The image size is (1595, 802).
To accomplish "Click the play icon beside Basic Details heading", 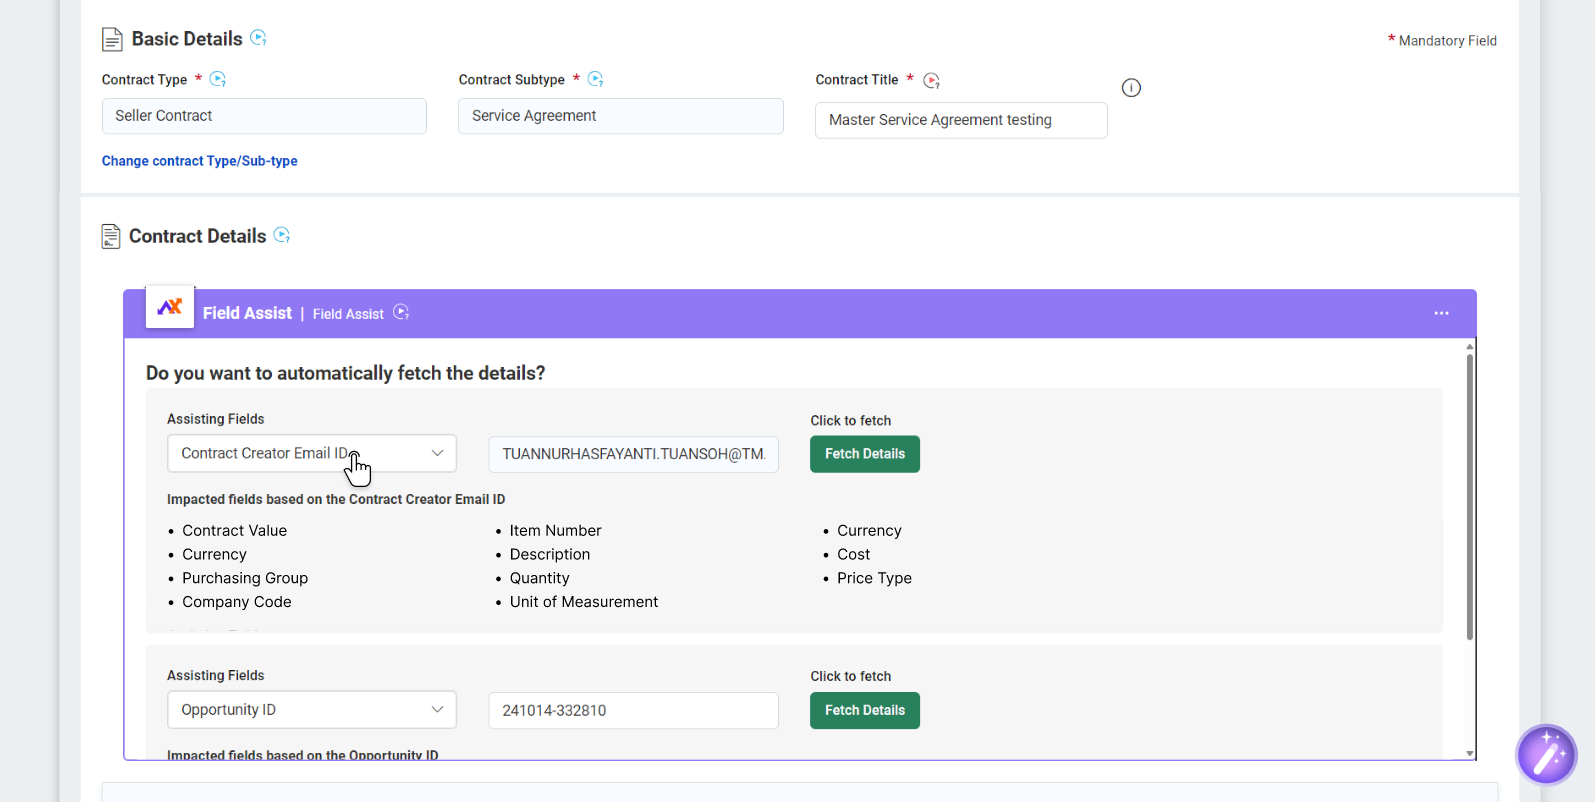I will (258, 38).
